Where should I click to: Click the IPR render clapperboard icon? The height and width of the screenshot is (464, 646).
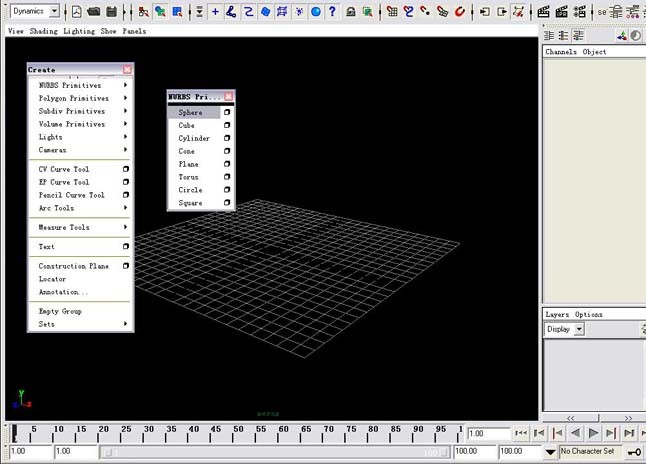[562, 12]
